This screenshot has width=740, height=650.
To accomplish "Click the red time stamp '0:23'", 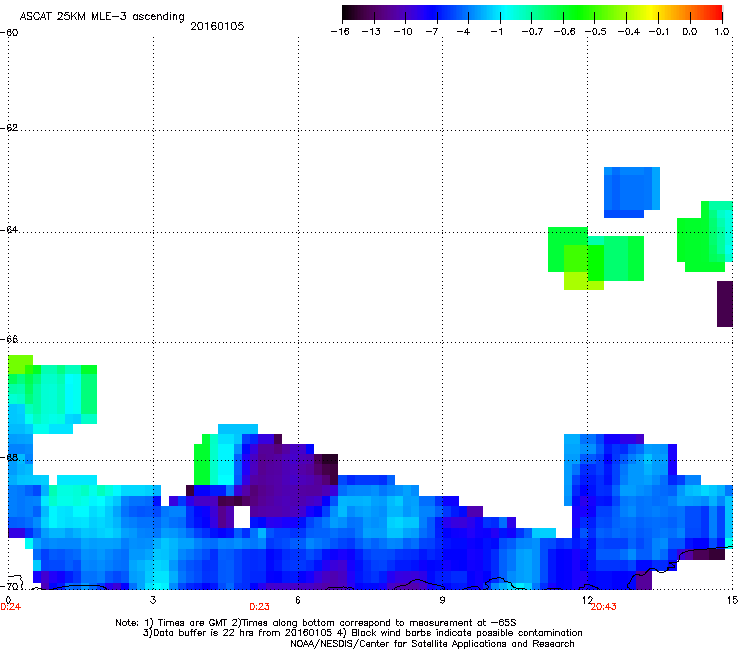I will point(260,607).
